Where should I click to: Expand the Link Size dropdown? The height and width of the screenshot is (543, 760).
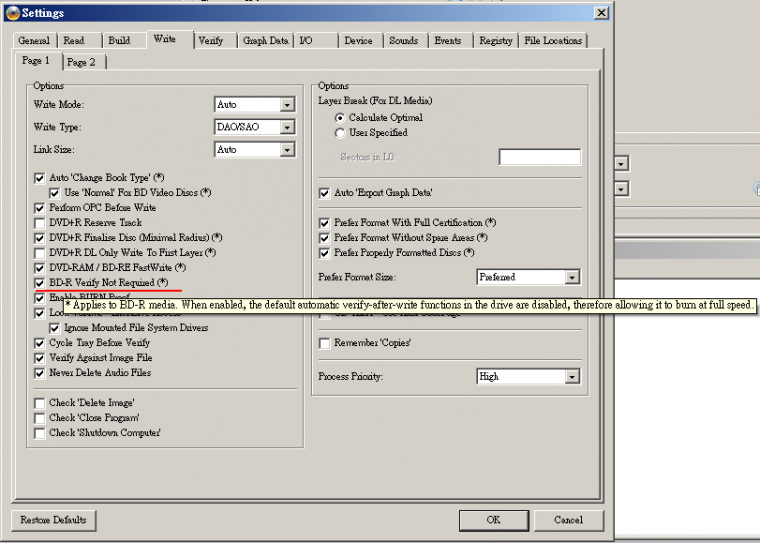[287, 150]
